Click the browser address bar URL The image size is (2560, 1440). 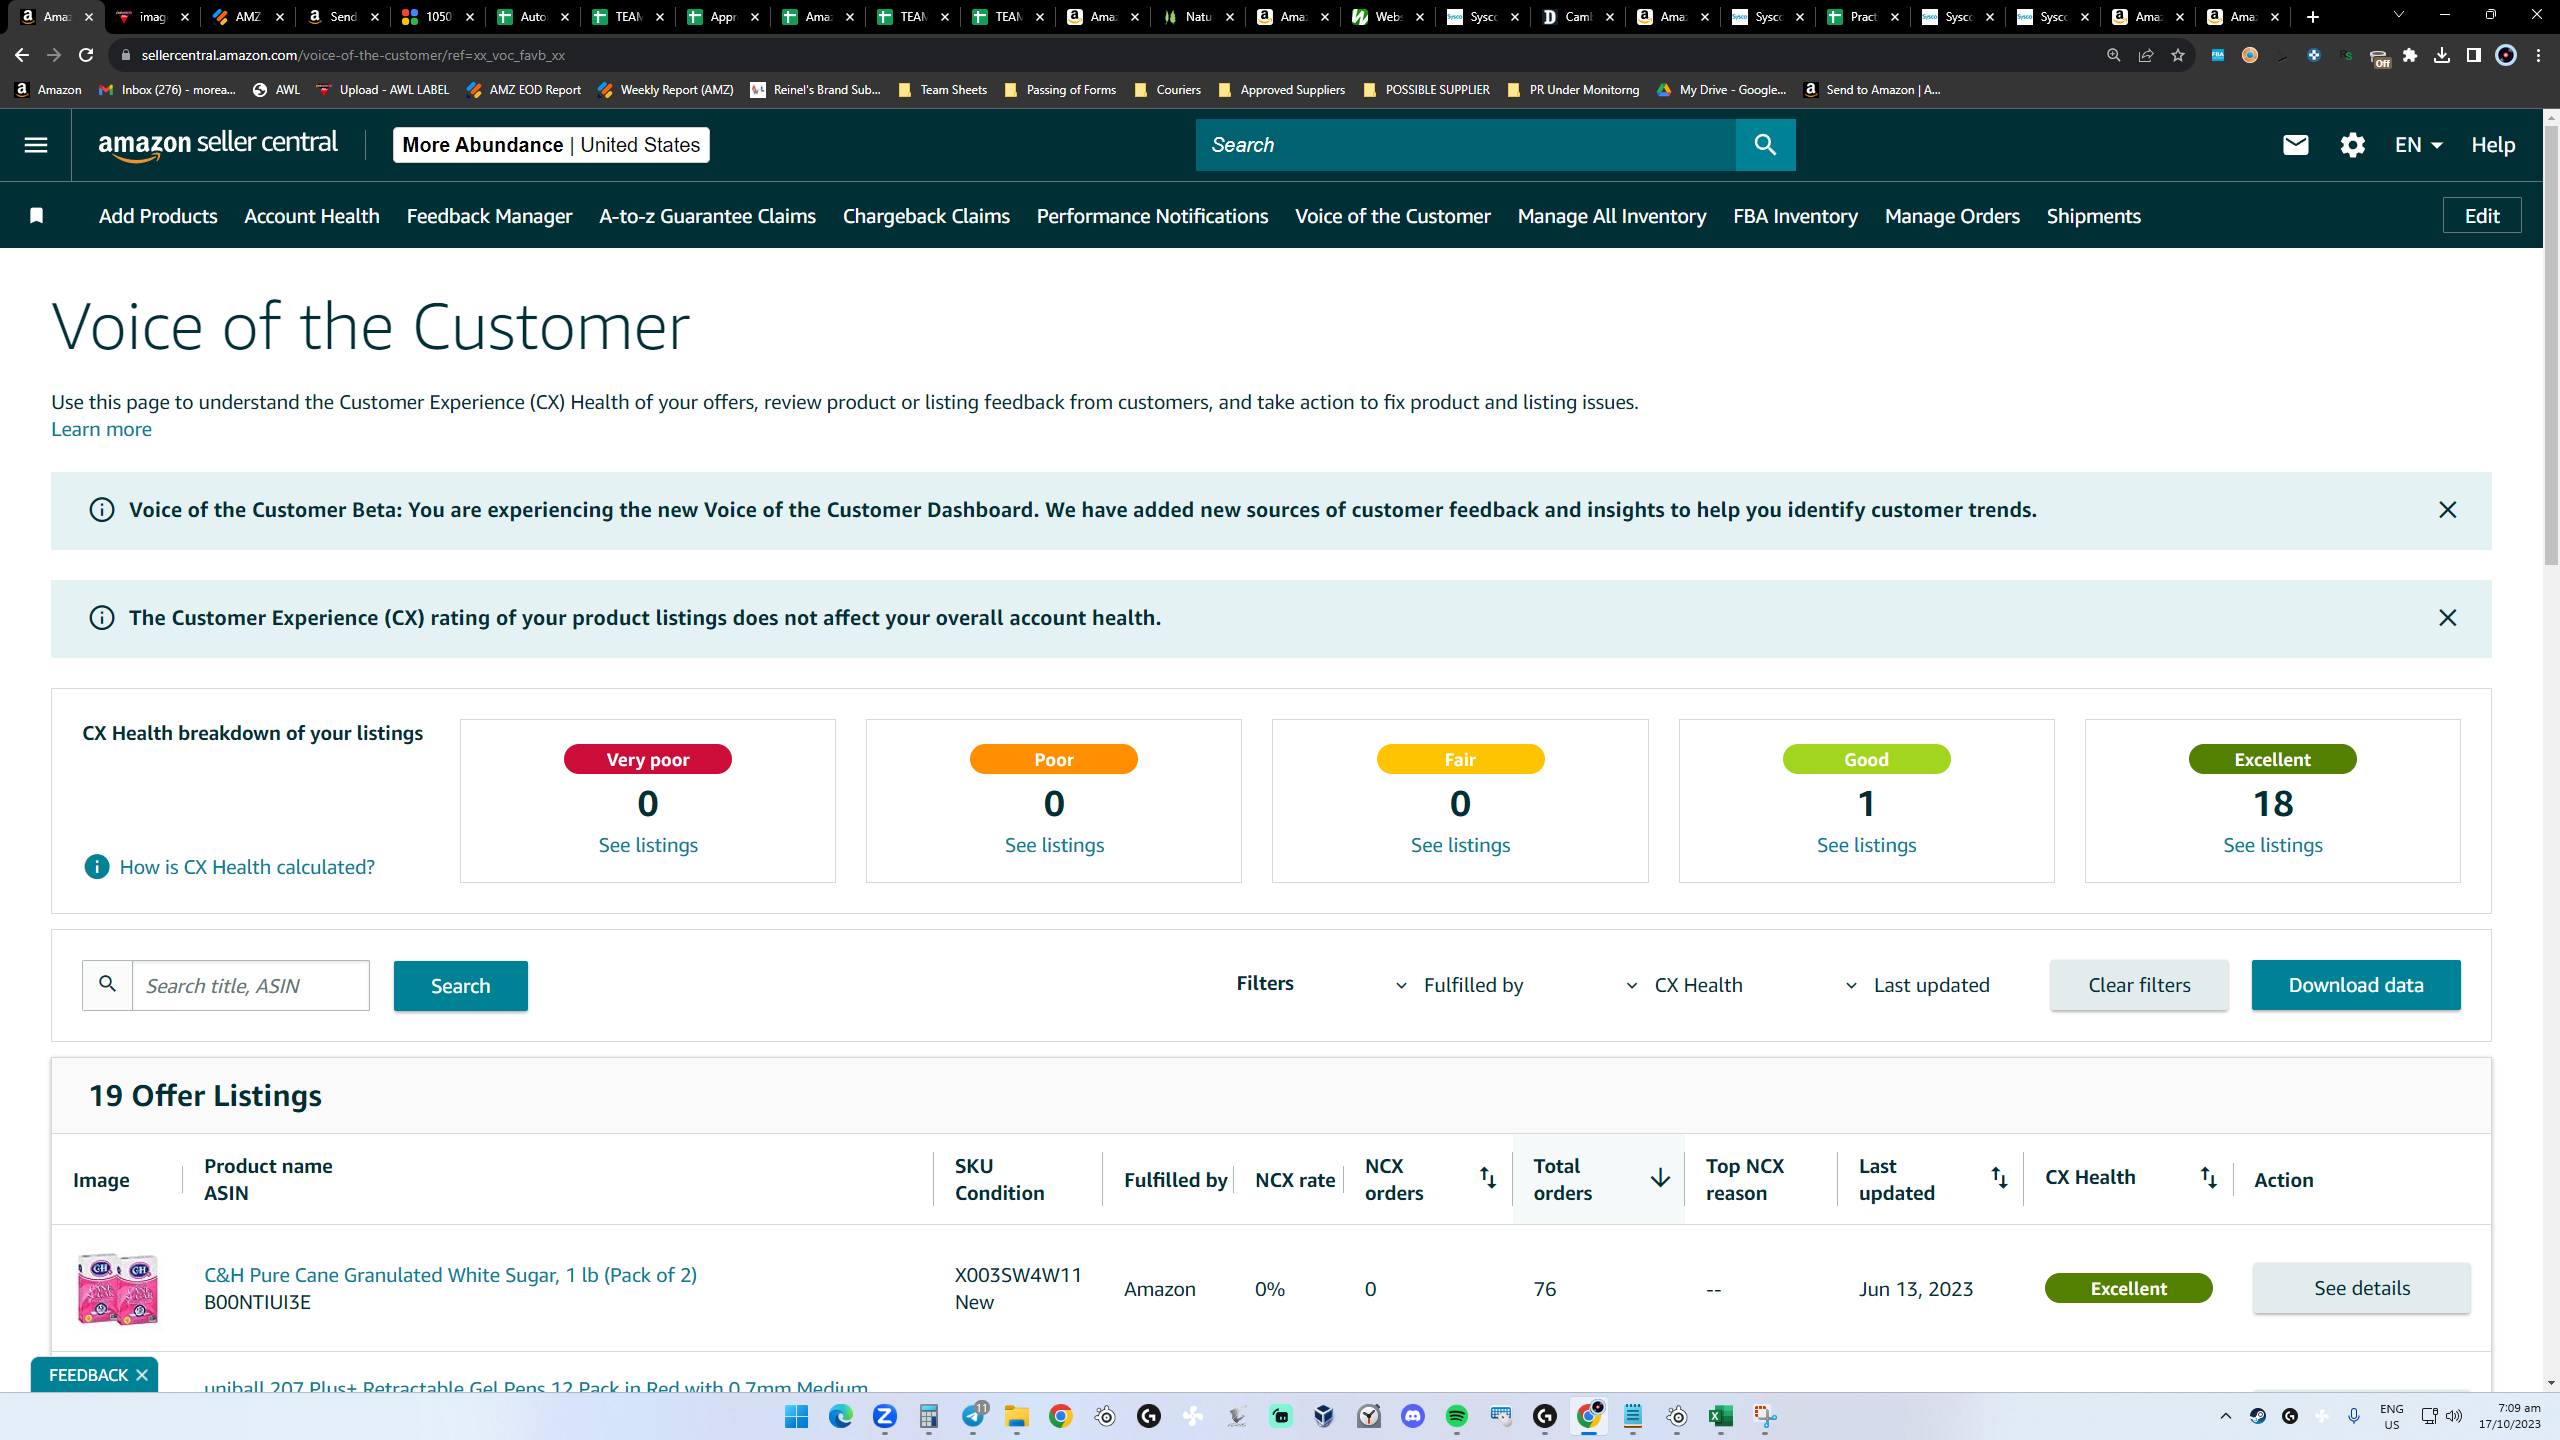(x=353, y=55)
